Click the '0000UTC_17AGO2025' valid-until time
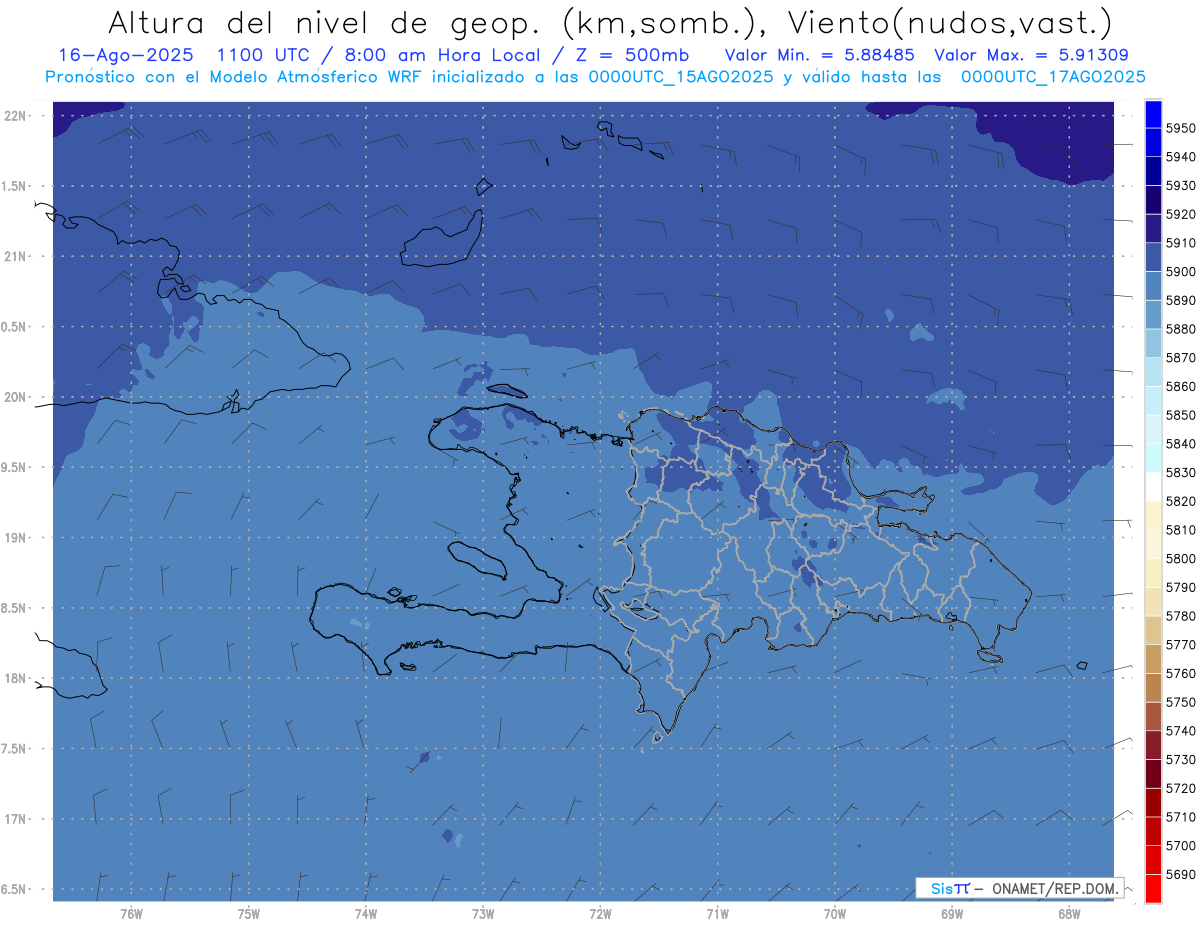Viewport: 1200px width, 927px height. [1053, 77]
